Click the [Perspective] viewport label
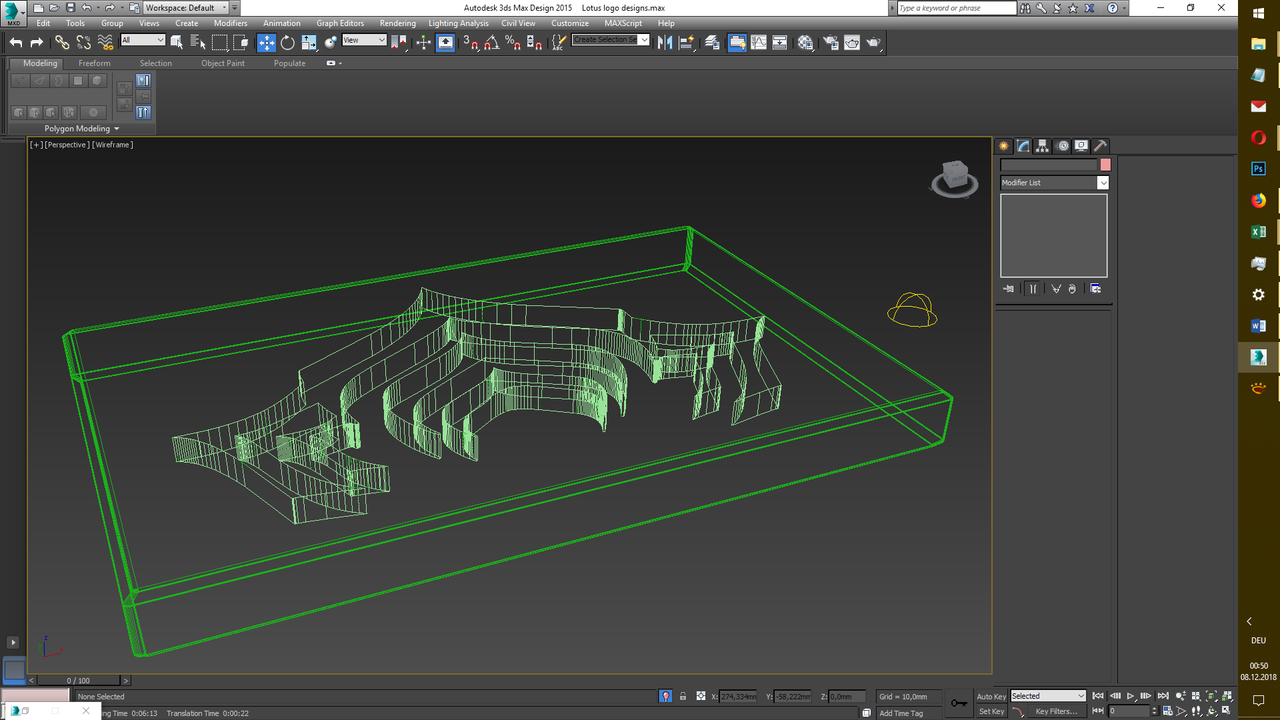The image size is (1280, 720). 68,145
